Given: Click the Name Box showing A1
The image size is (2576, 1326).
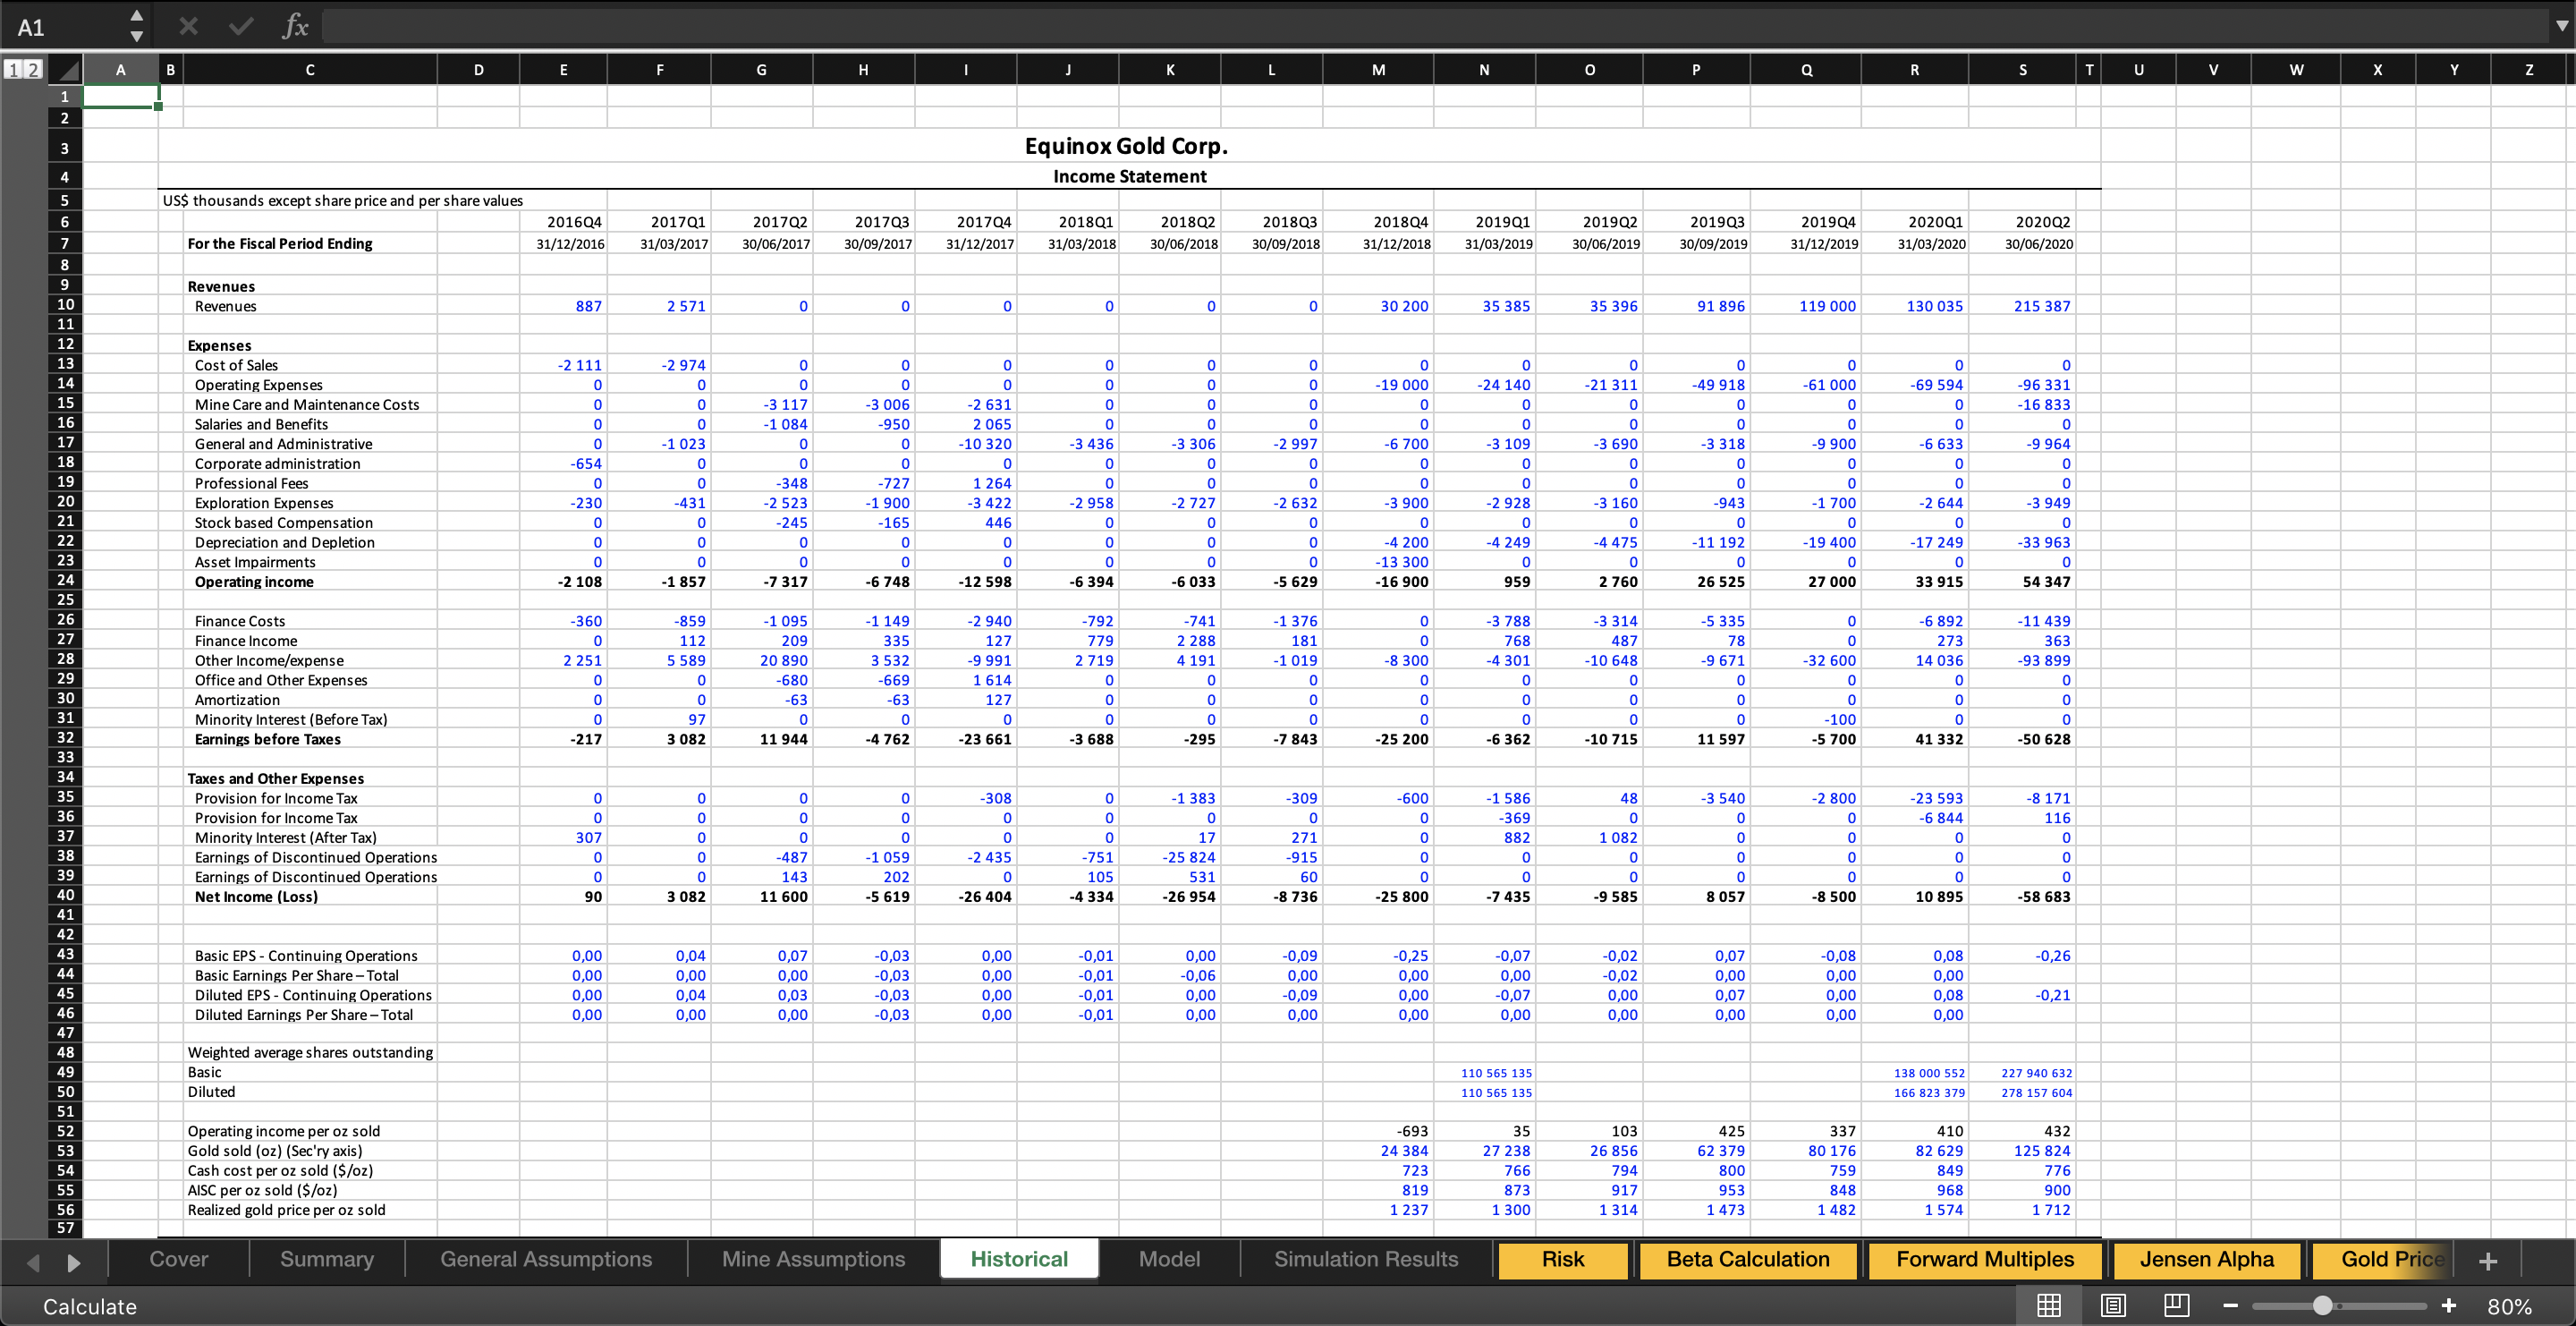Looking at the screenshot, I should (60, 27).
